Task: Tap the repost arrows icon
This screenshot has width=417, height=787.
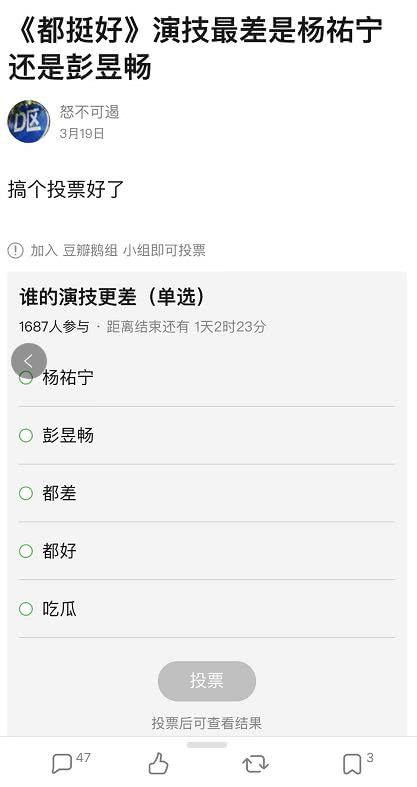Action: click(255, 764)
